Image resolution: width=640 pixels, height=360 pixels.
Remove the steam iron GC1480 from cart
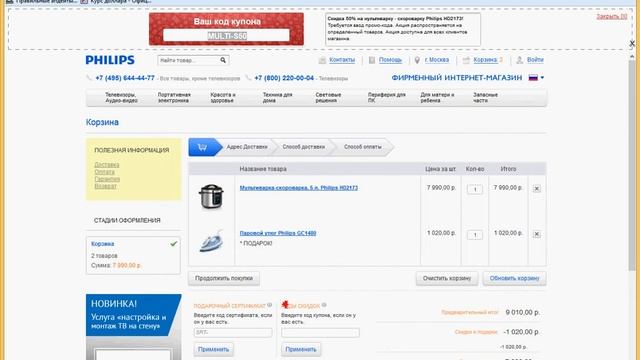[x=537, y=234]
